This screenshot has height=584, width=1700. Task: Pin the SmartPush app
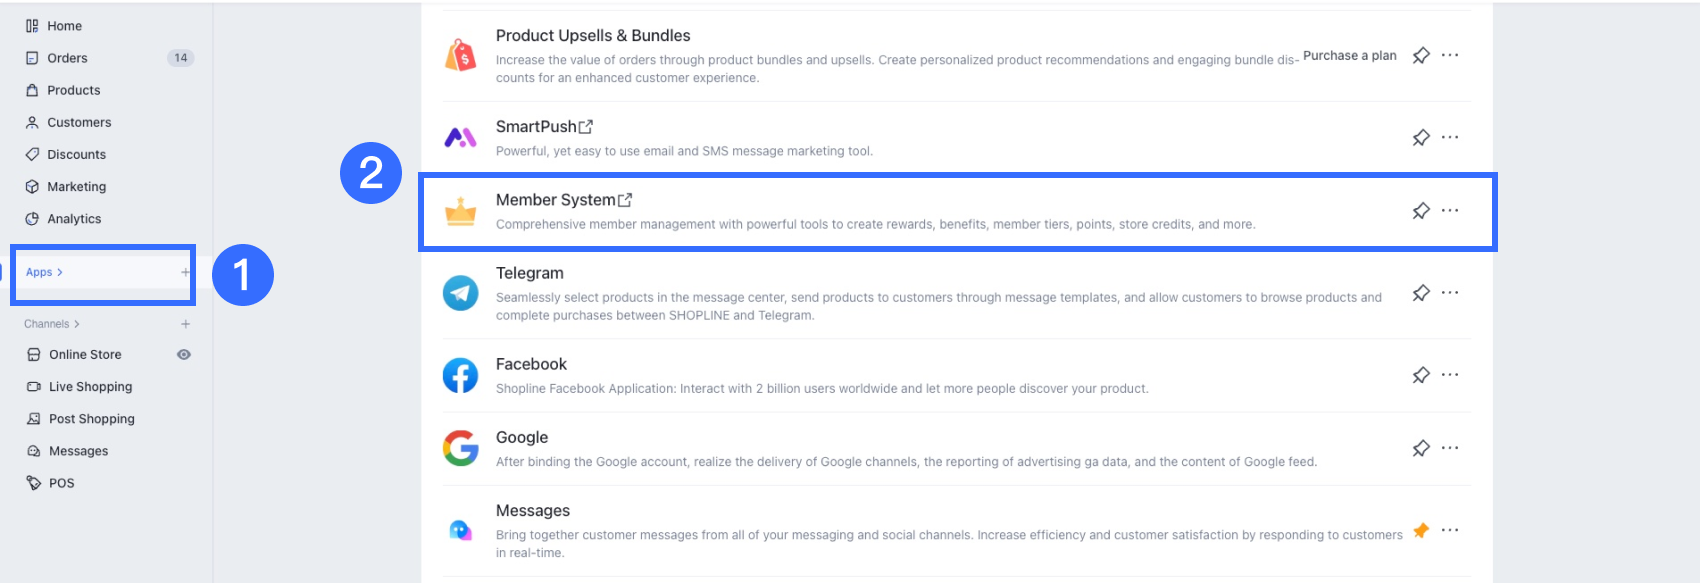1421,138
